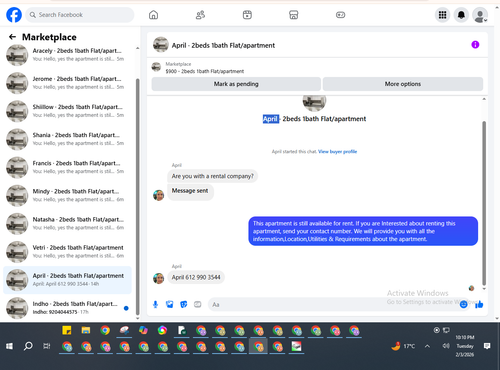Click message 'April 612 990 3544'
The image size is (500, 370).
[x=196, y=277]
